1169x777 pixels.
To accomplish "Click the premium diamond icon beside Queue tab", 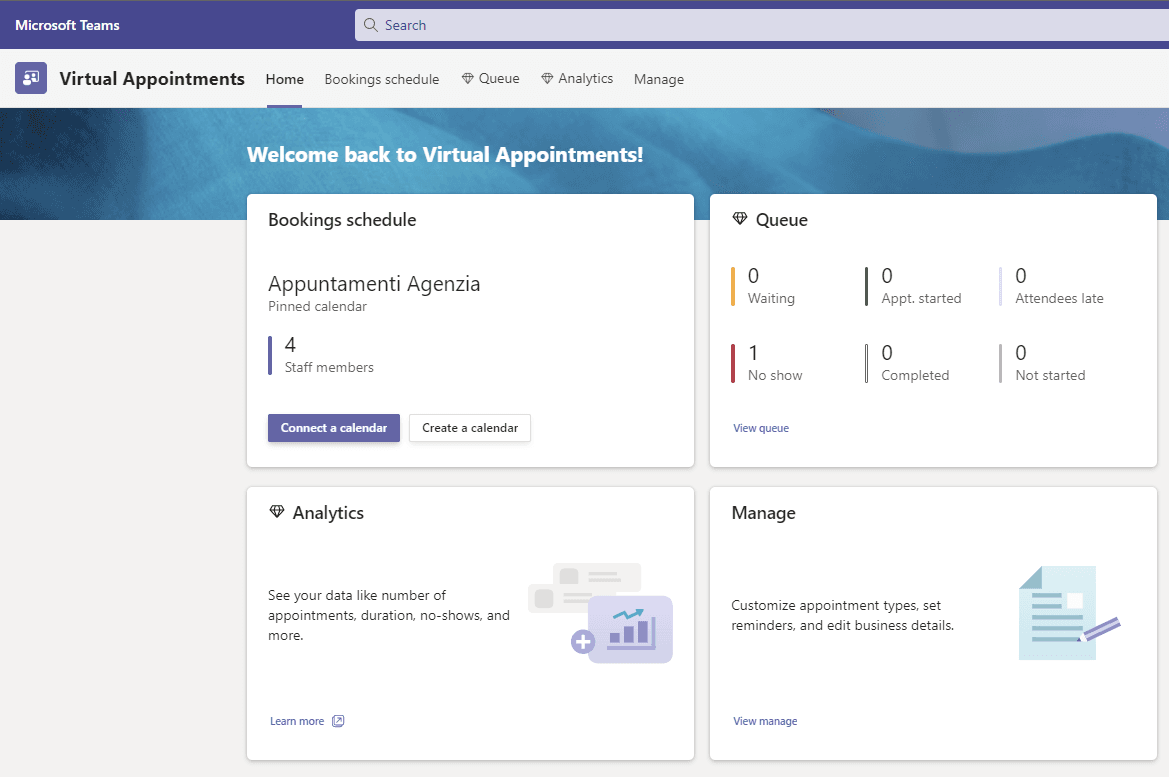I will pyautogui.click(x=467, y=78).
